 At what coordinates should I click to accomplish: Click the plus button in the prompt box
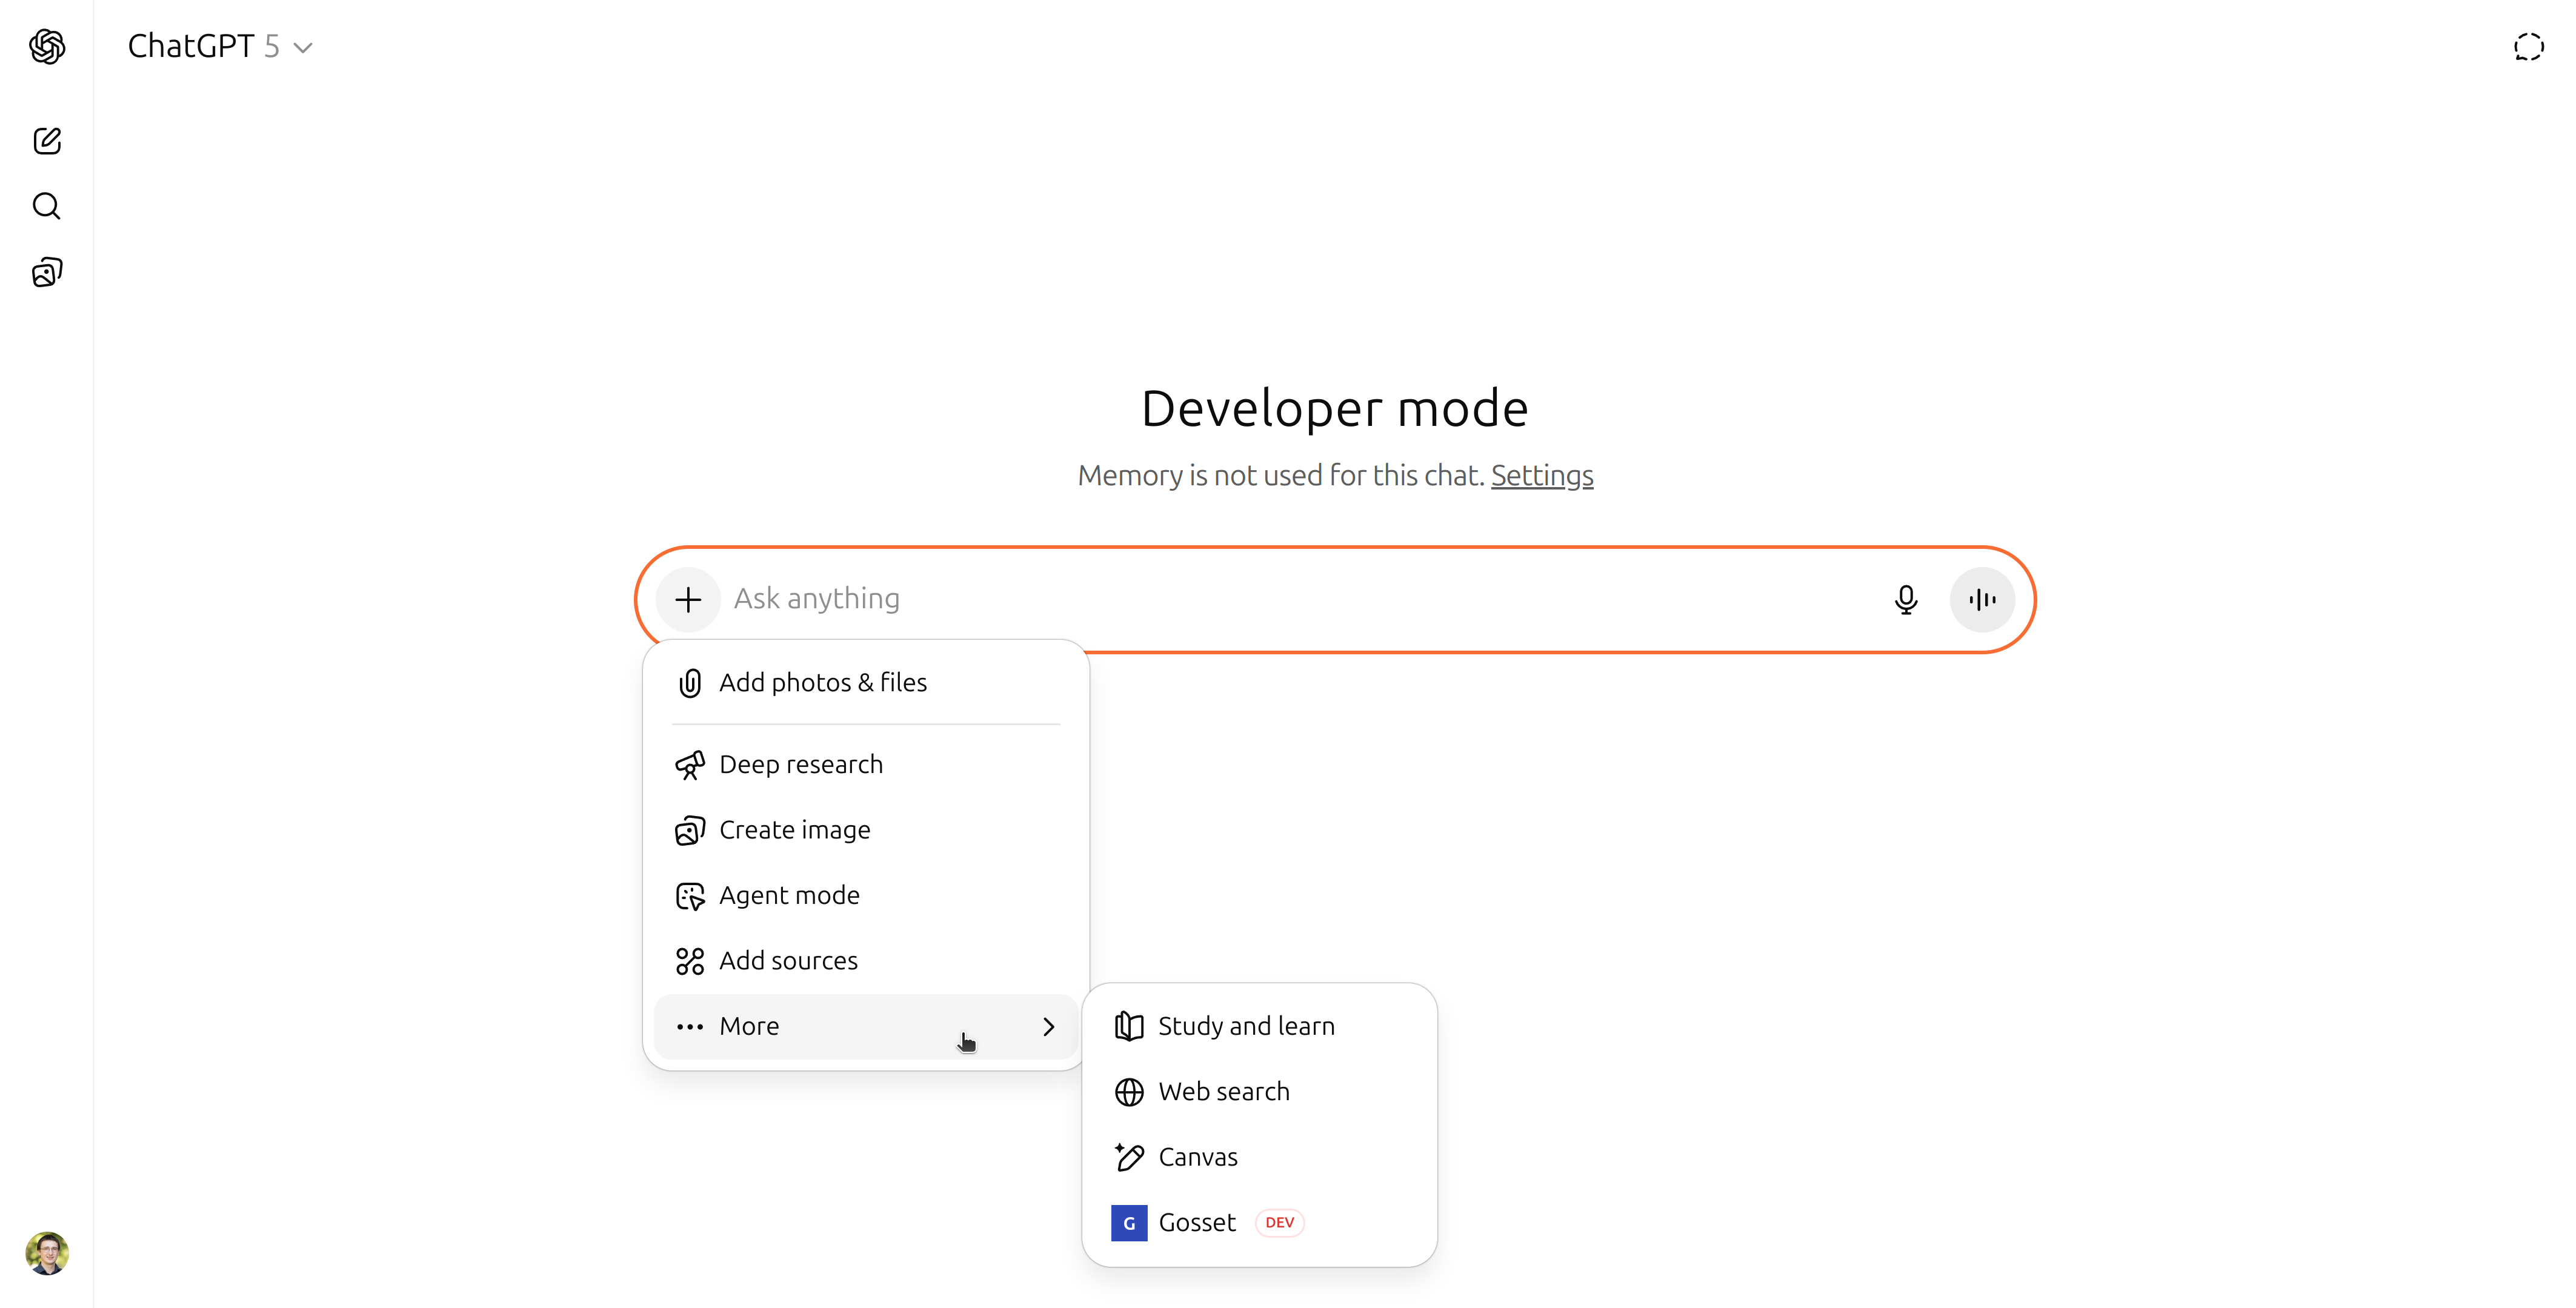pyautogui.click(x=688, y=599)
